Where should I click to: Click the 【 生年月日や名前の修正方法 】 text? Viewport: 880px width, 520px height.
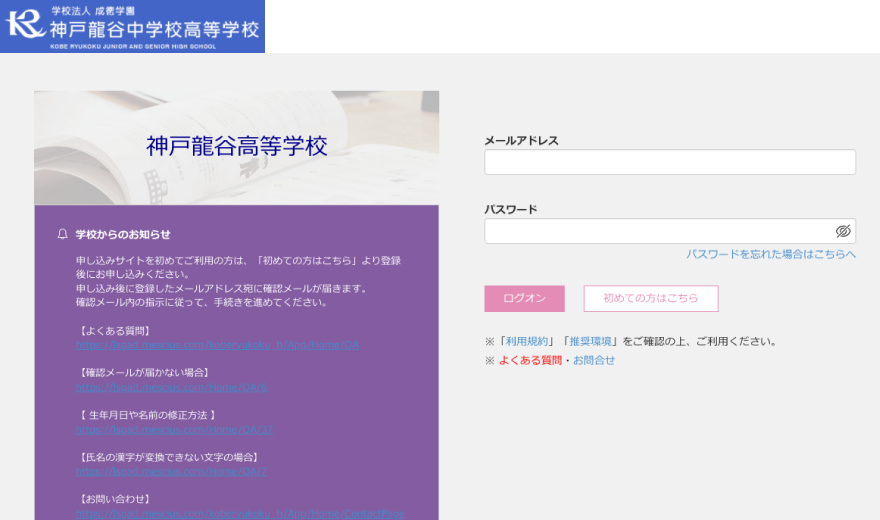(x=147, y=415)
